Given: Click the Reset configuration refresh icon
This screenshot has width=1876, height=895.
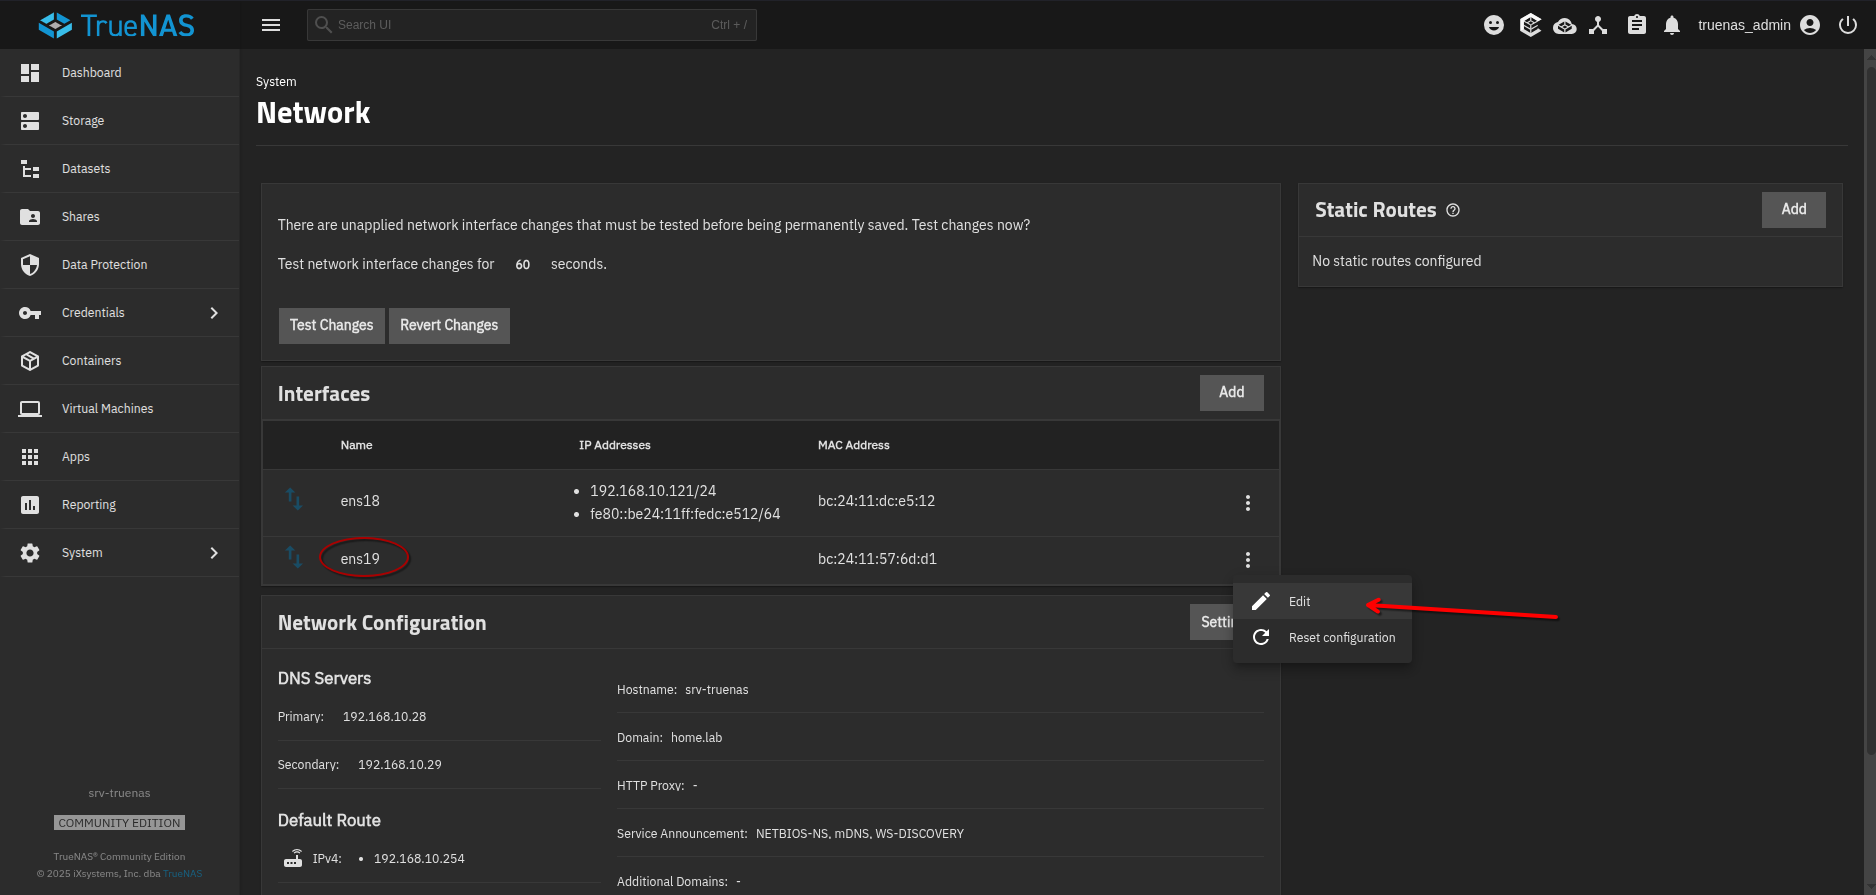Looking at the screenshot, I should tap(1261, 637).
